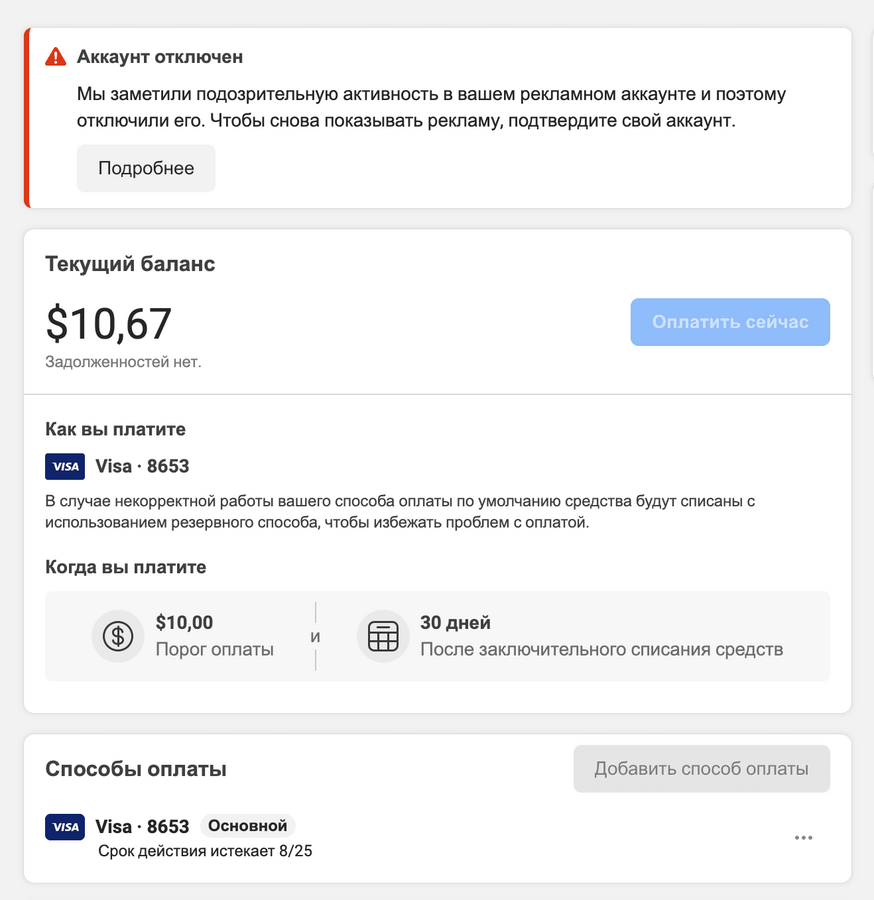
Task: Click the Visa logo in Способы оплаты
Action: coord(65,827)
